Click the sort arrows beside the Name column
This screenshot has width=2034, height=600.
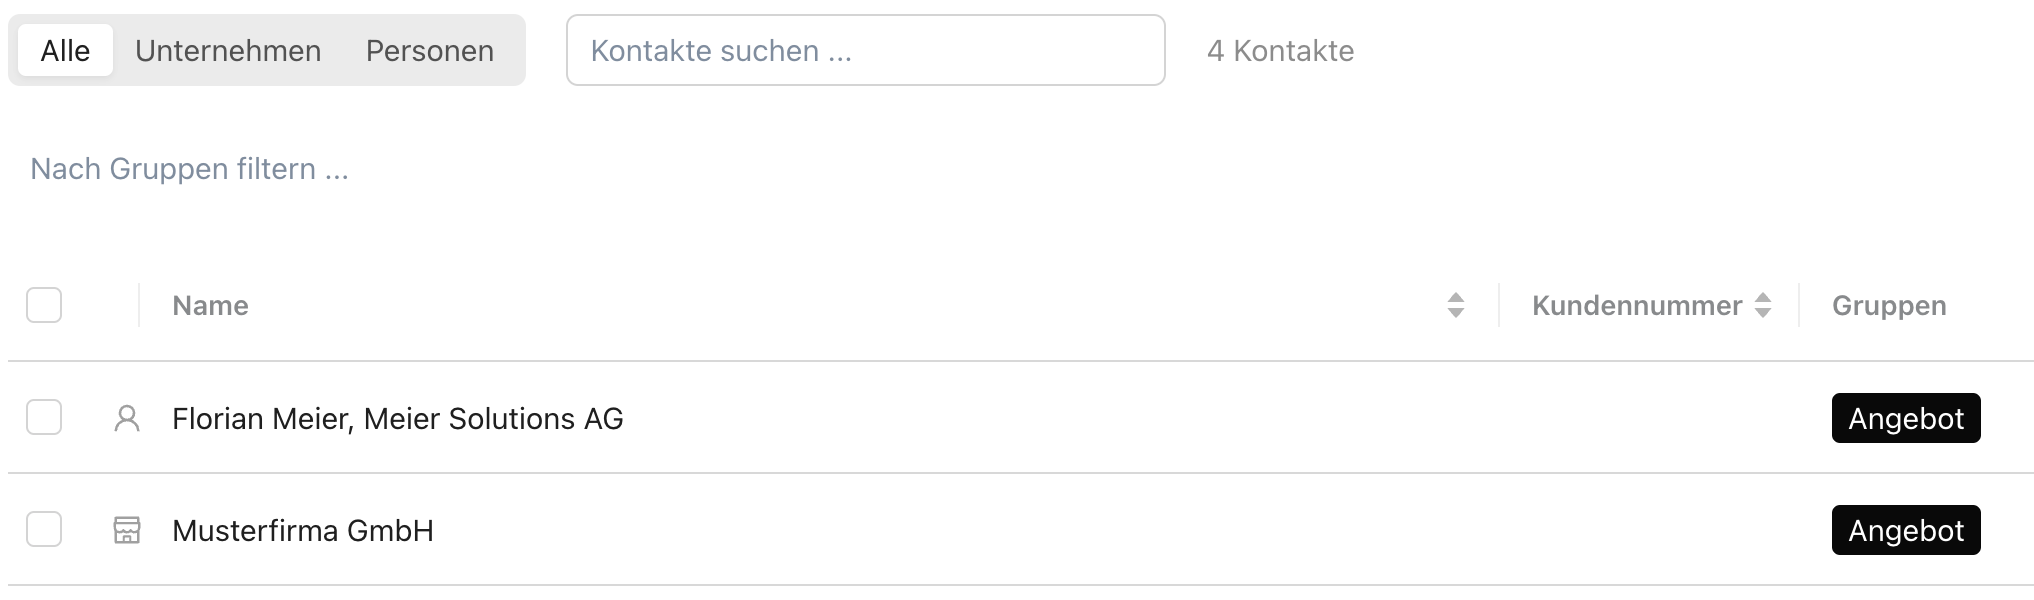coord(1456,305)
